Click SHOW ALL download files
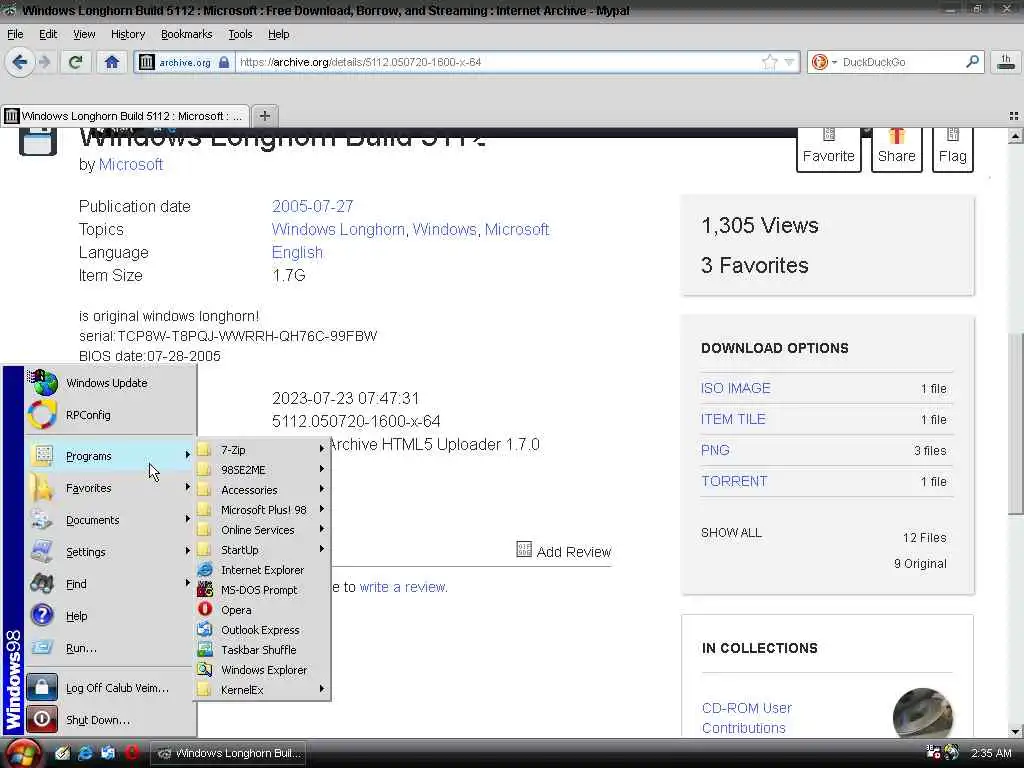The height and width of the screenshot is (768, 1024). 731,533
